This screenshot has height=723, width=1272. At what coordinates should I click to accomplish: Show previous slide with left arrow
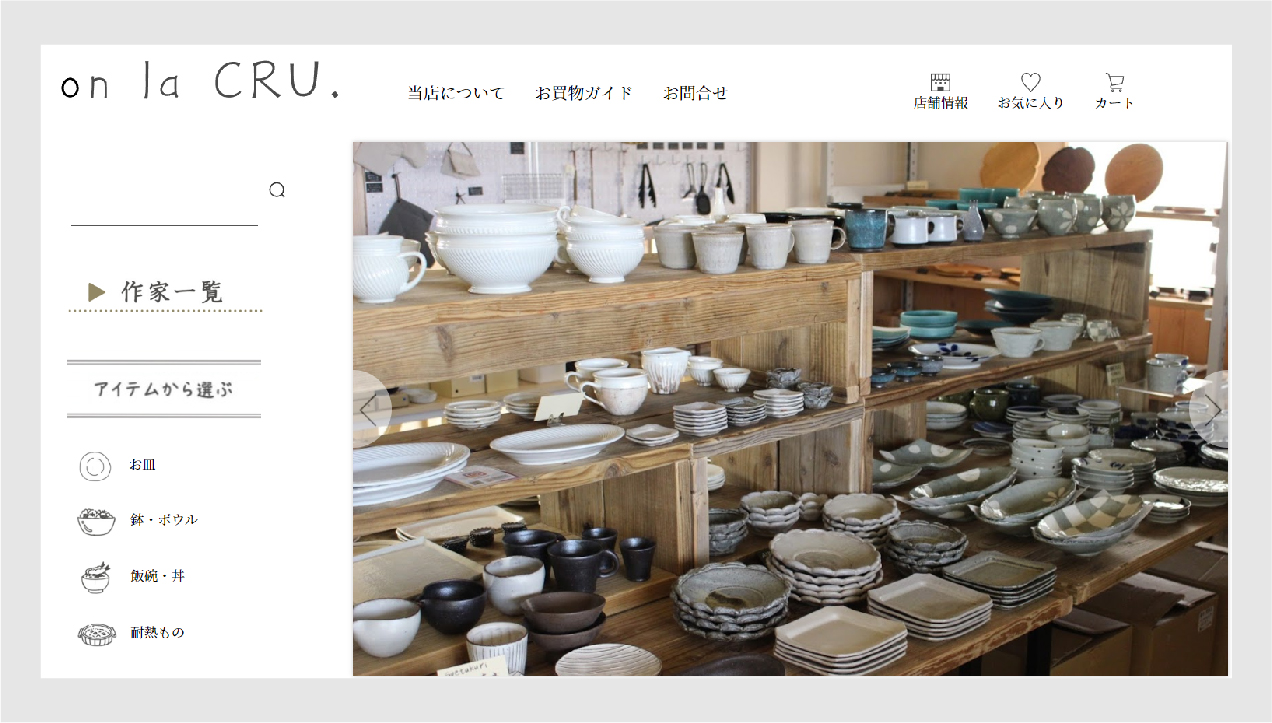369,409
